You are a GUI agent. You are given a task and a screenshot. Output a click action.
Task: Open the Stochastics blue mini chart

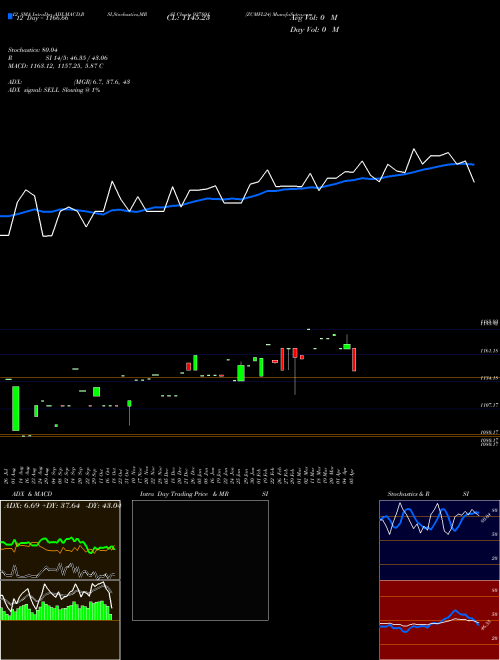(439, 540)
